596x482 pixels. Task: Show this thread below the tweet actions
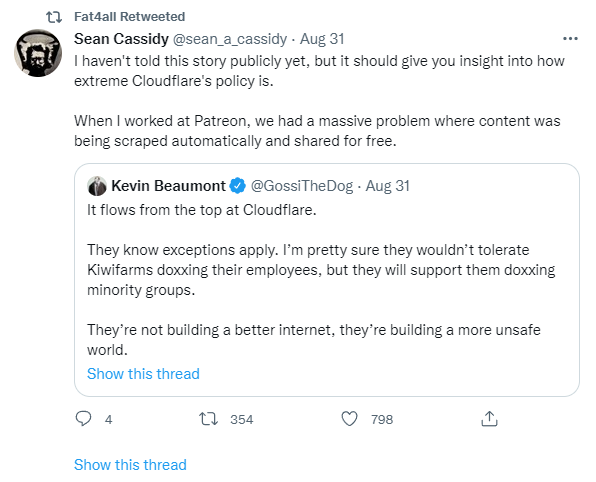[x=130, y=465]
